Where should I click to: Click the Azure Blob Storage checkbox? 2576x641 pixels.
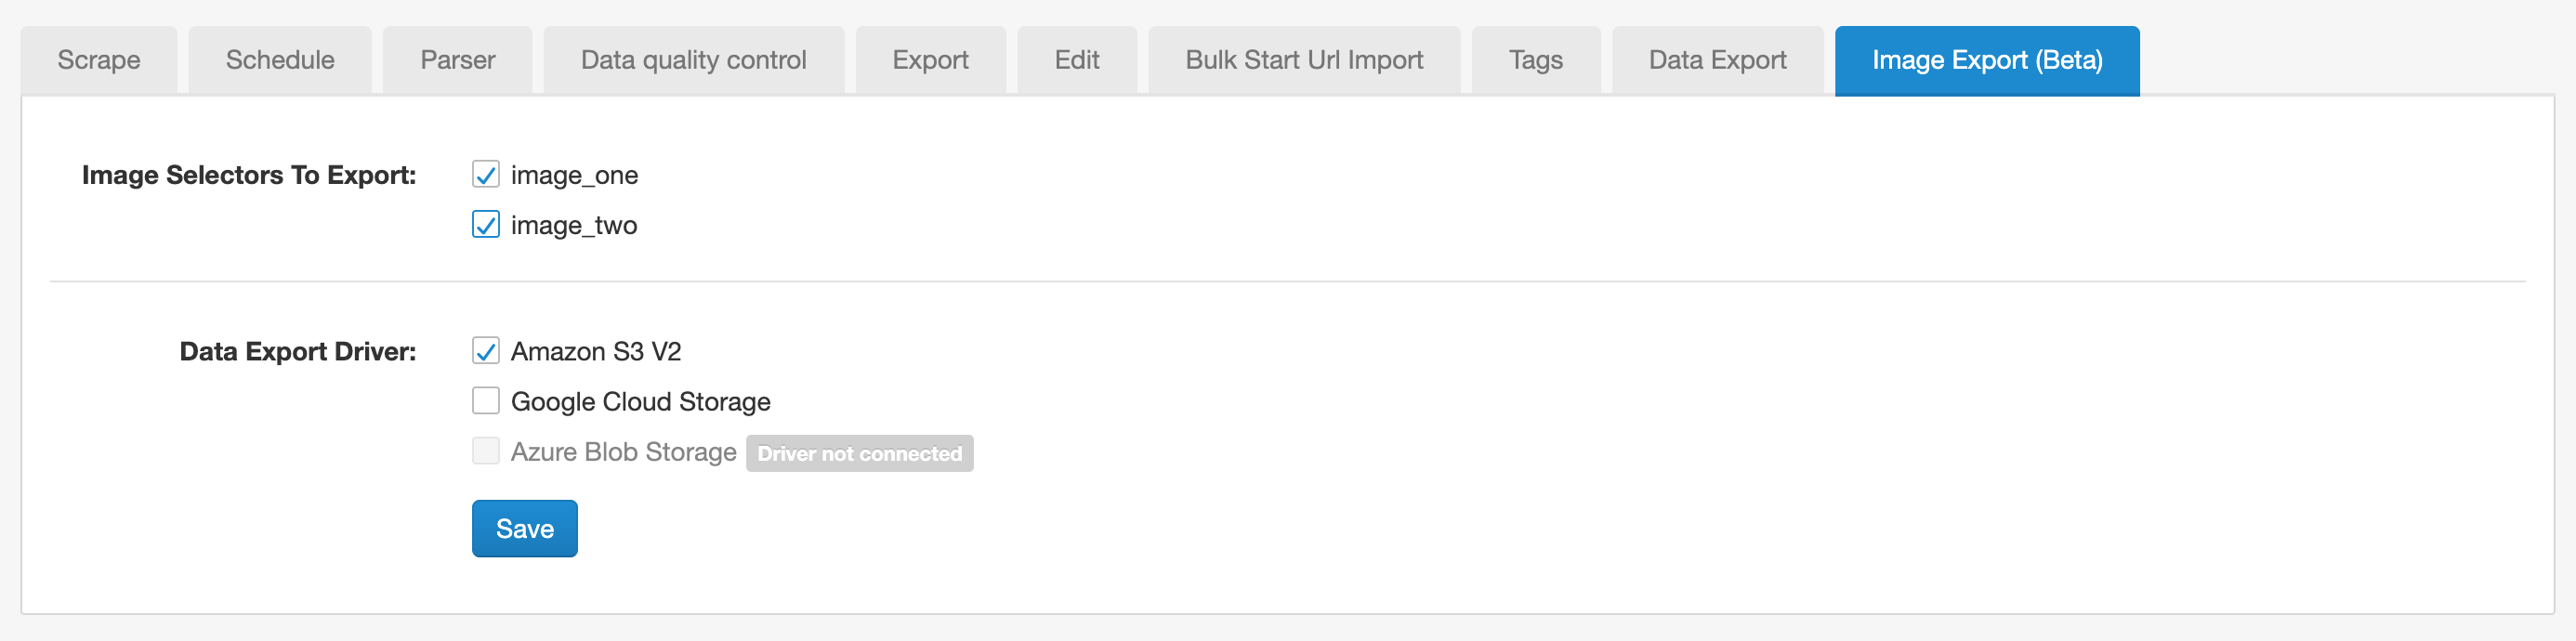click(485, 451)
